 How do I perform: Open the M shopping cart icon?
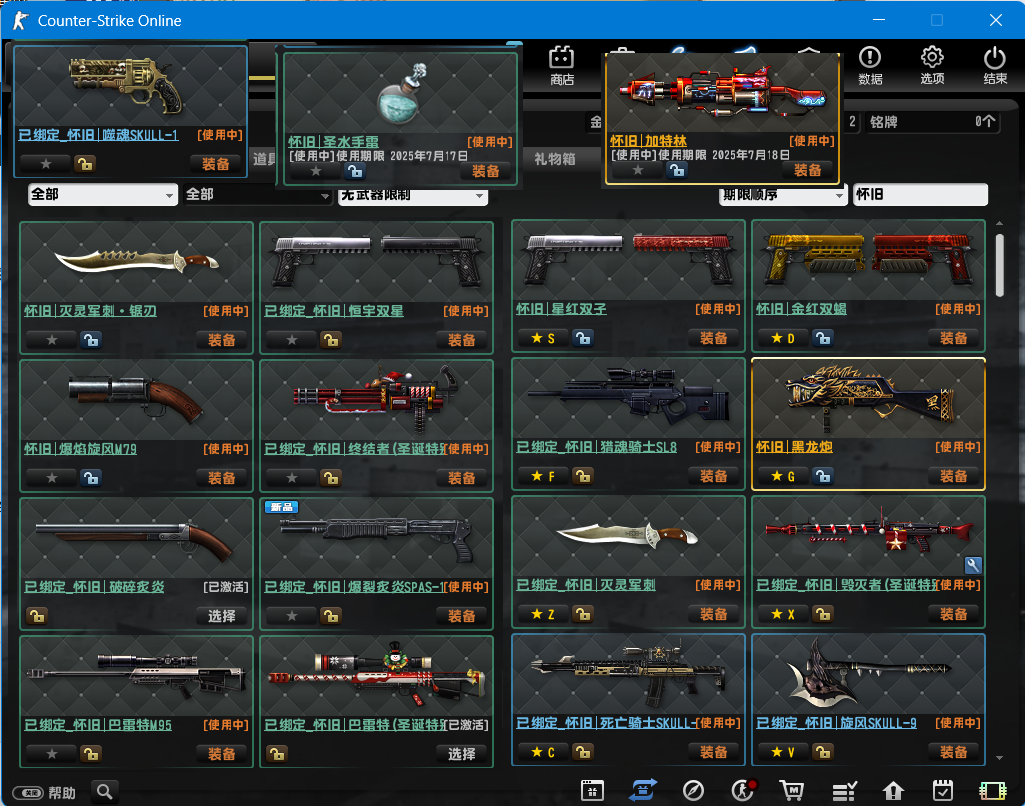coord(792,791)
